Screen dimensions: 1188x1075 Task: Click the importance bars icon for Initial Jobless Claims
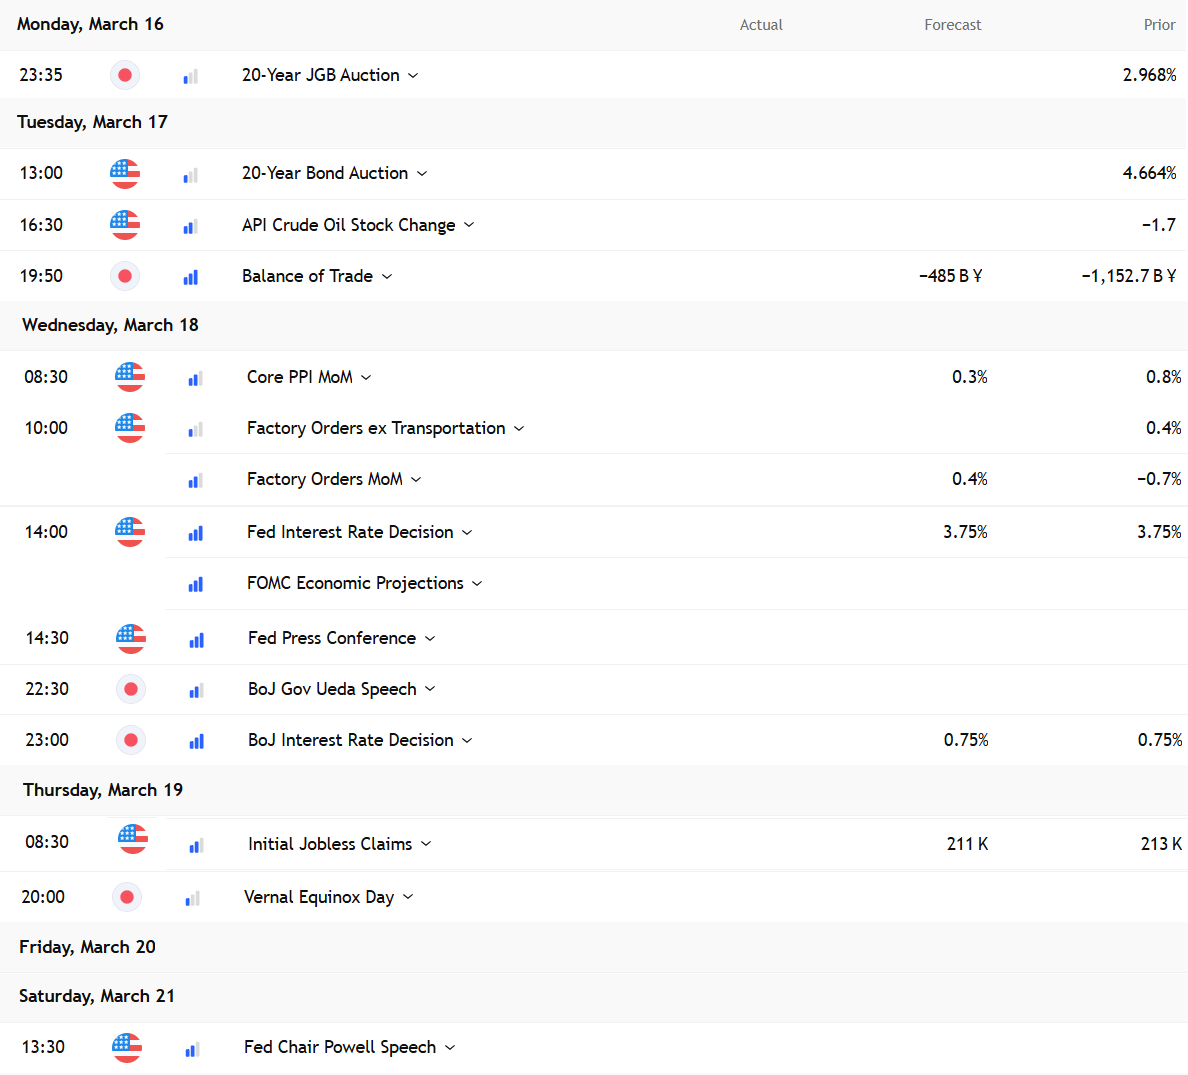pyautogui.click(x=196, y=845)
